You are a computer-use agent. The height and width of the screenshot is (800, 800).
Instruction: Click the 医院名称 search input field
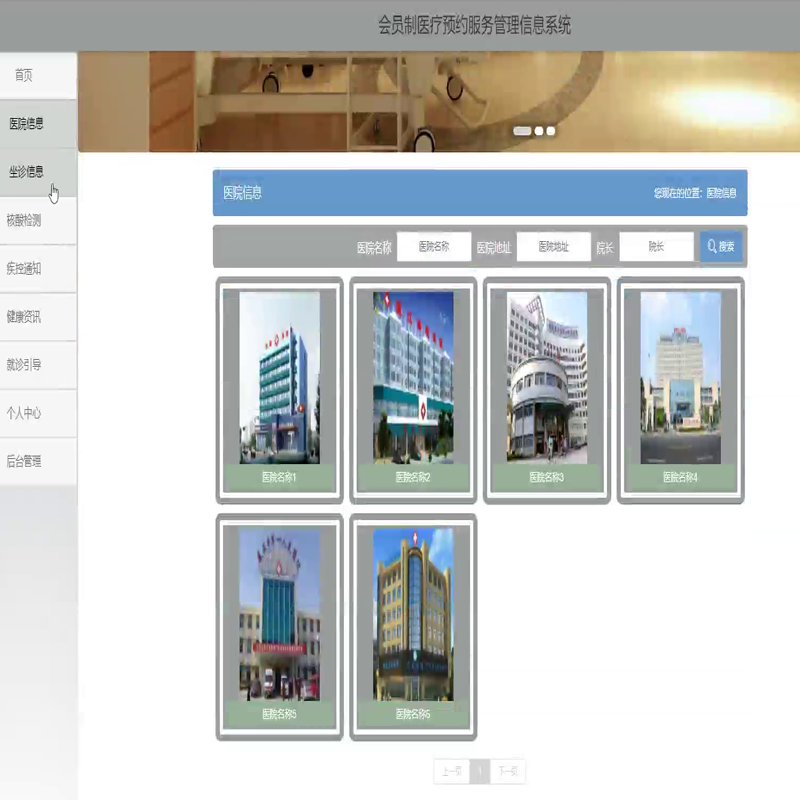pos(434,247)
